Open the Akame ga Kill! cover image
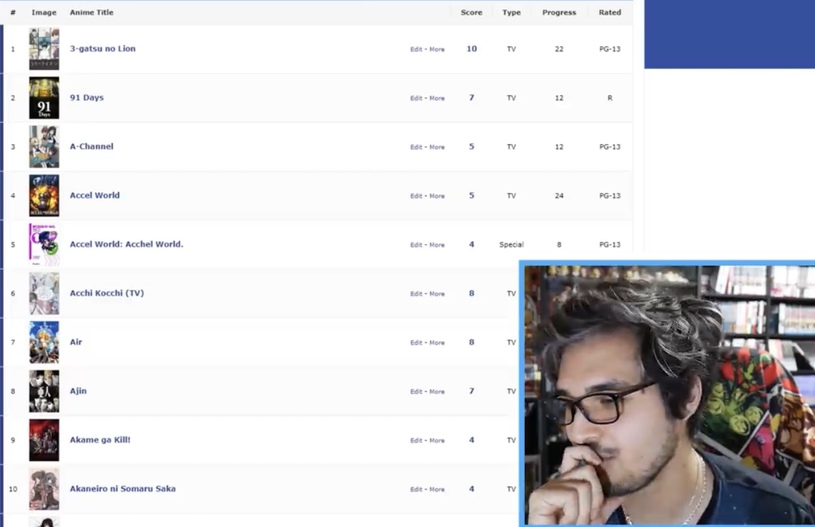This screenshot has width=815, height=527. click(x=44, y=440)
